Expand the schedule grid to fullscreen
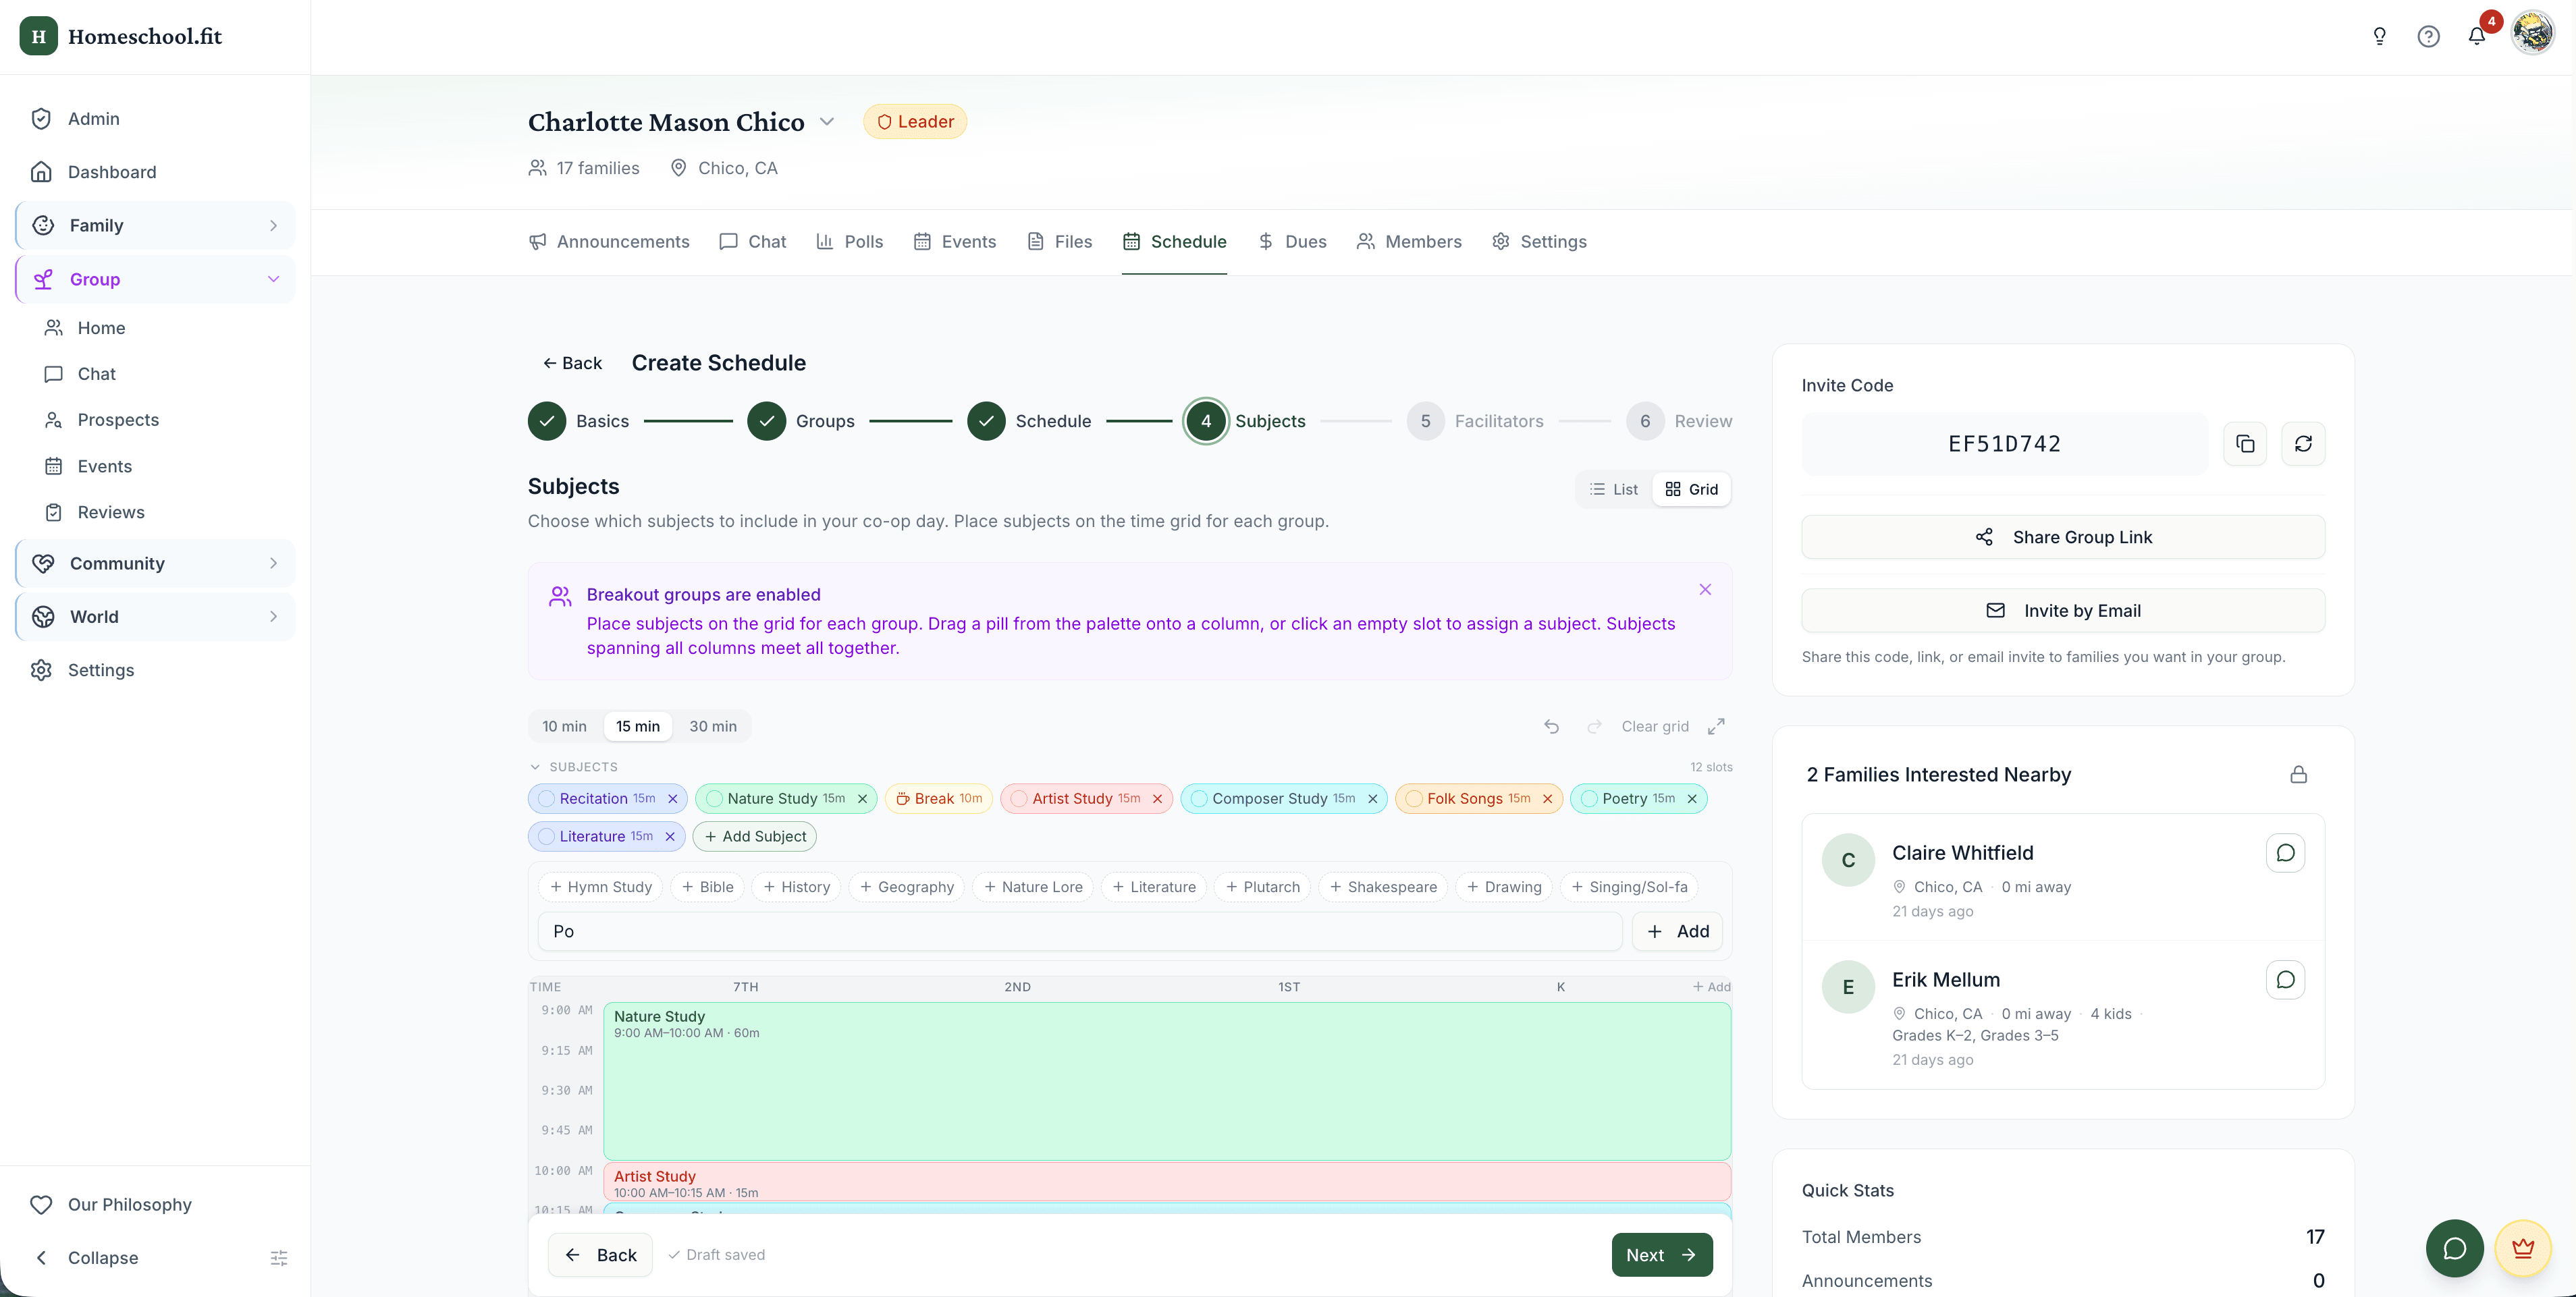 pos(1716,726)
